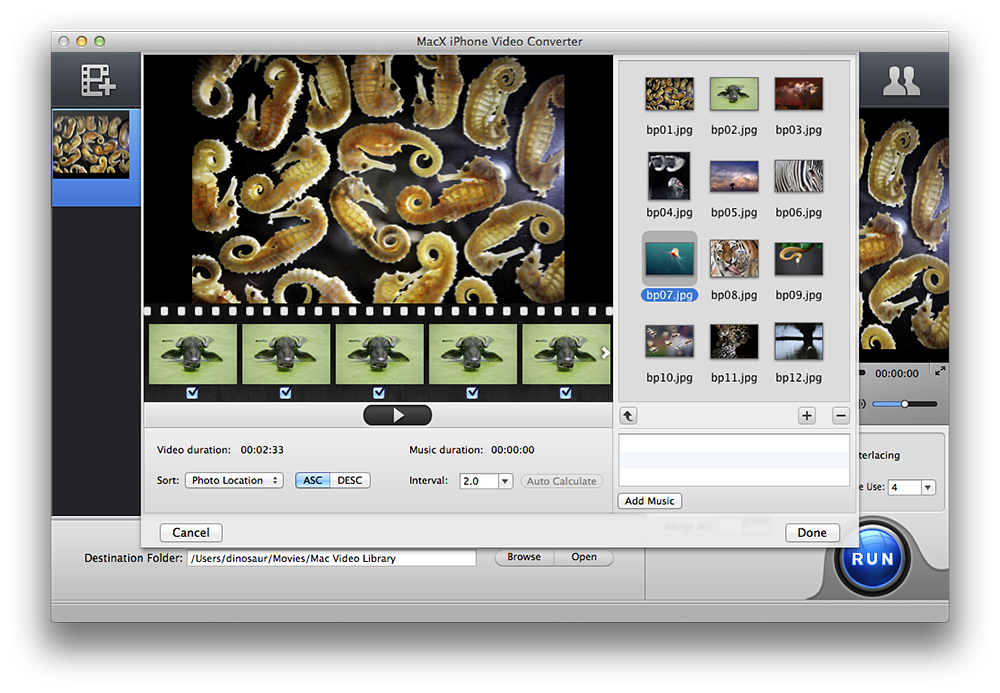1000x693 pixels.
Task: Select the bp12.jpg image
Action: [798, 341]
